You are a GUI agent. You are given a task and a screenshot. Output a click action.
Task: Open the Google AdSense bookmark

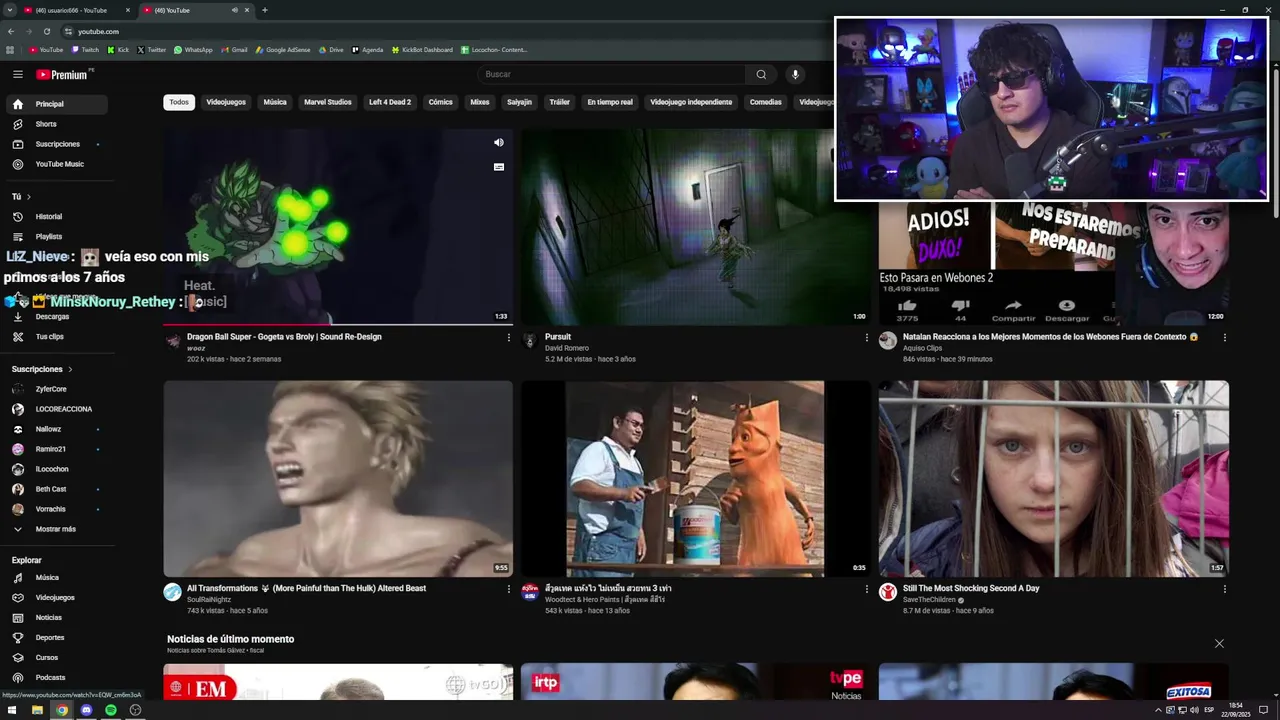click(x=283, y=50)
